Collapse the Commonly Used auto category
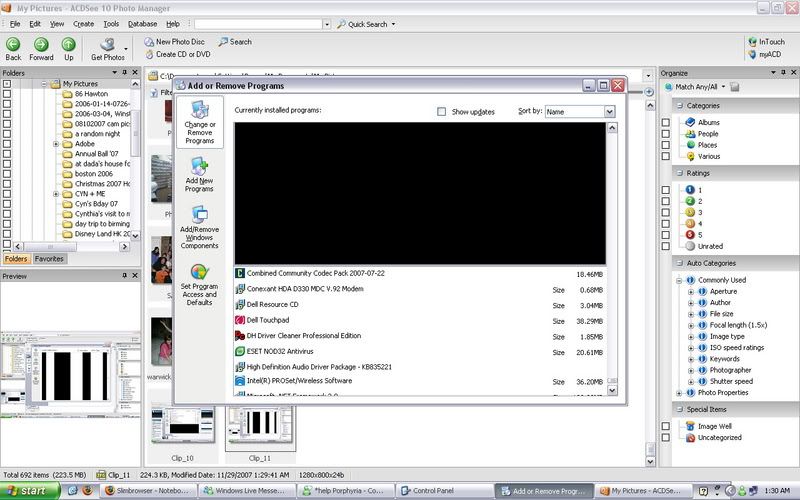Viewport: 800px width, 500px height. 679,280
